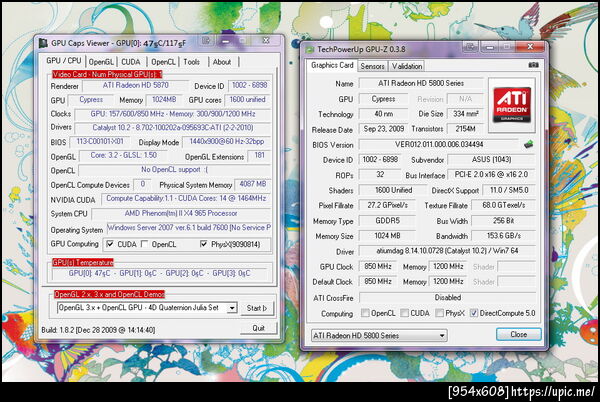Click the BIOS save chip icon in GPU-Z
This screenshot has width=600, height=402.
[x=528, y=144]
